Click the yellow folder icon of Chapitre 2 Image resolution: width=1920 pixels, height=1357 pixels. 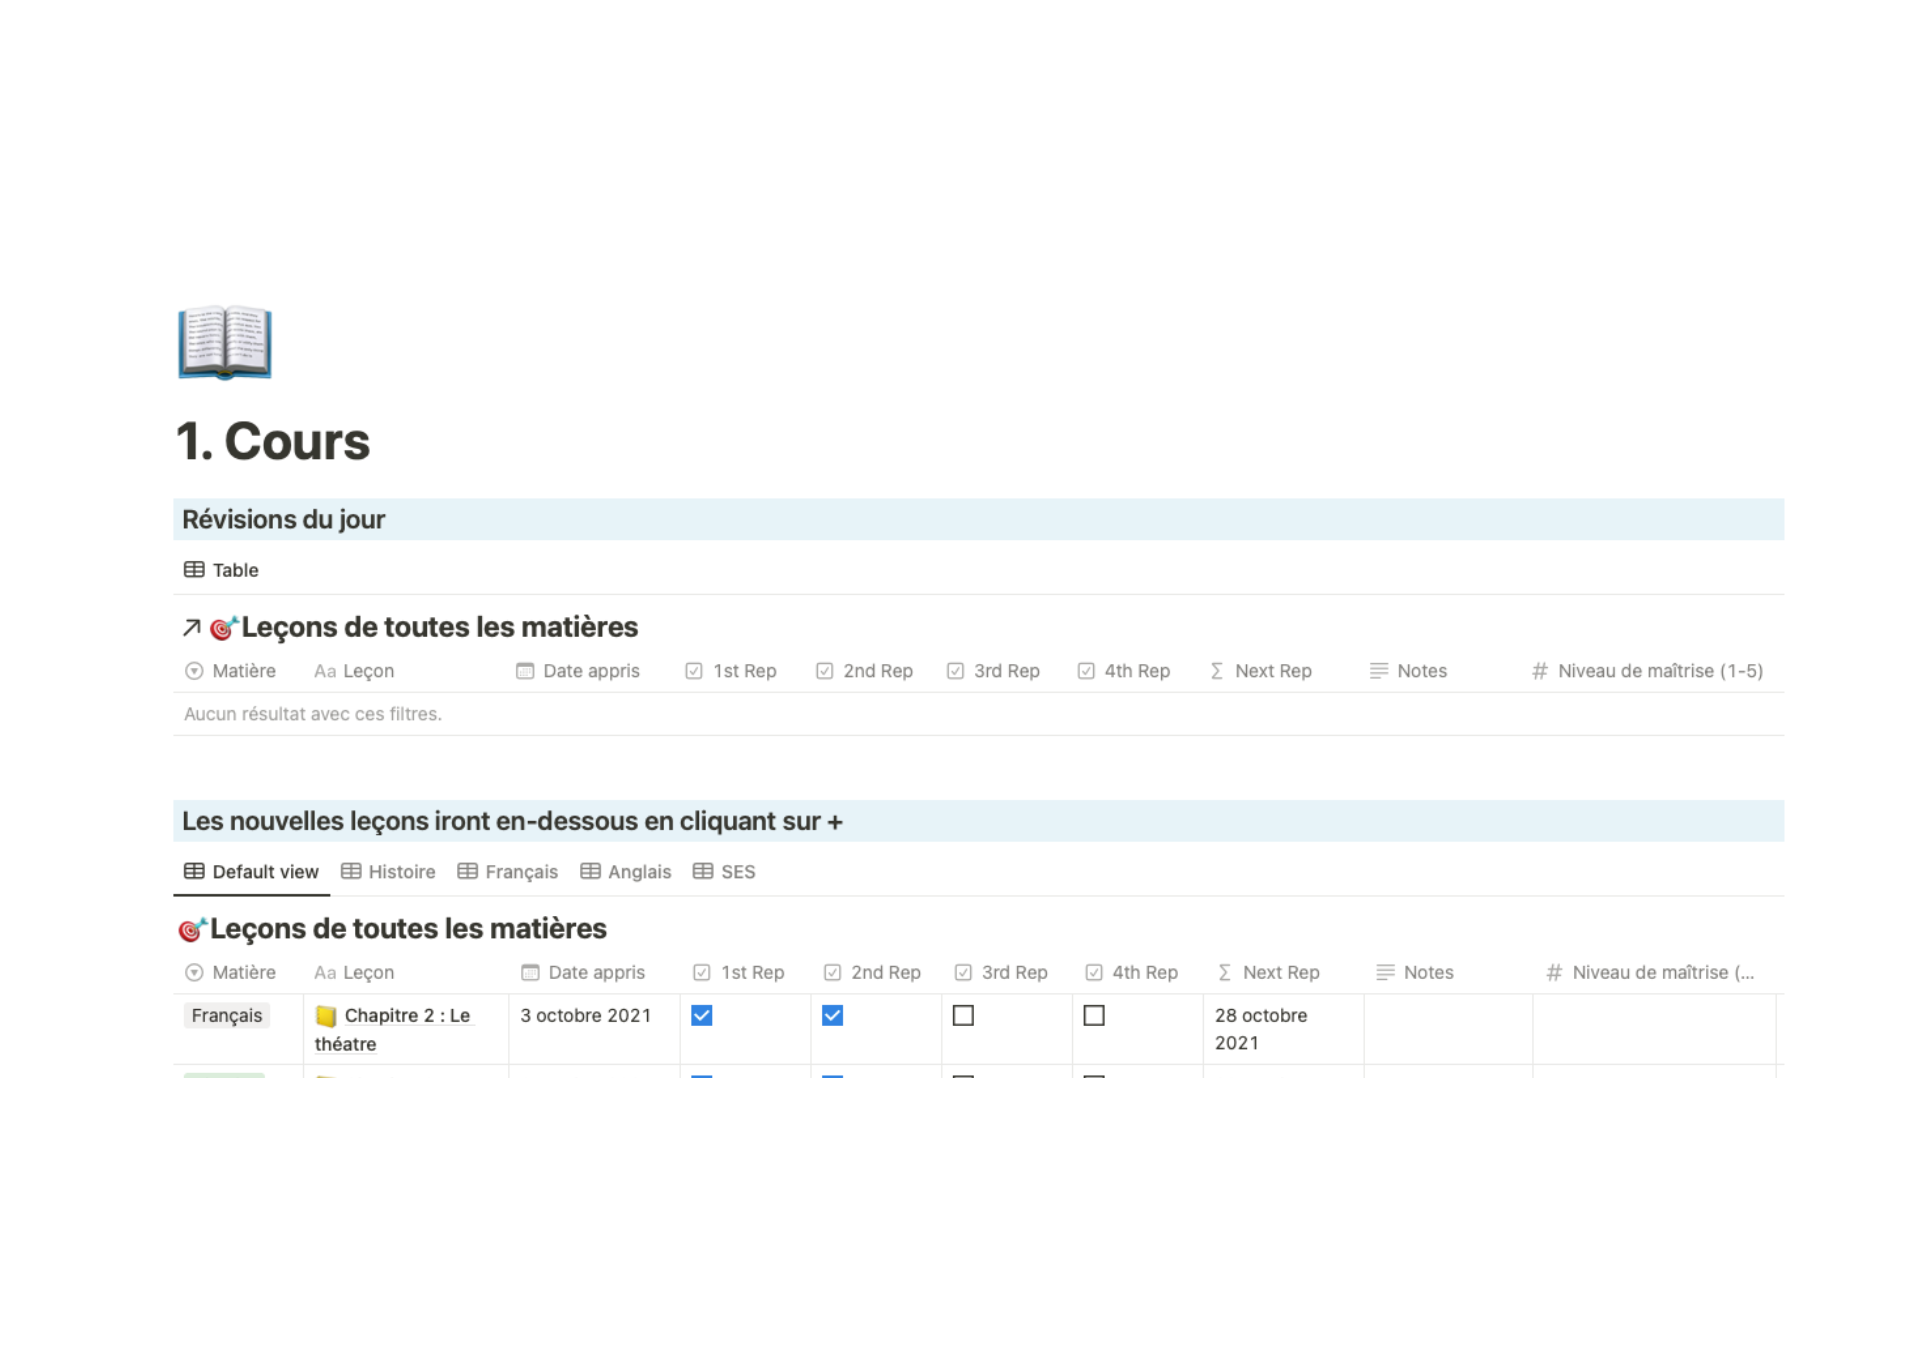(326, 1016)
